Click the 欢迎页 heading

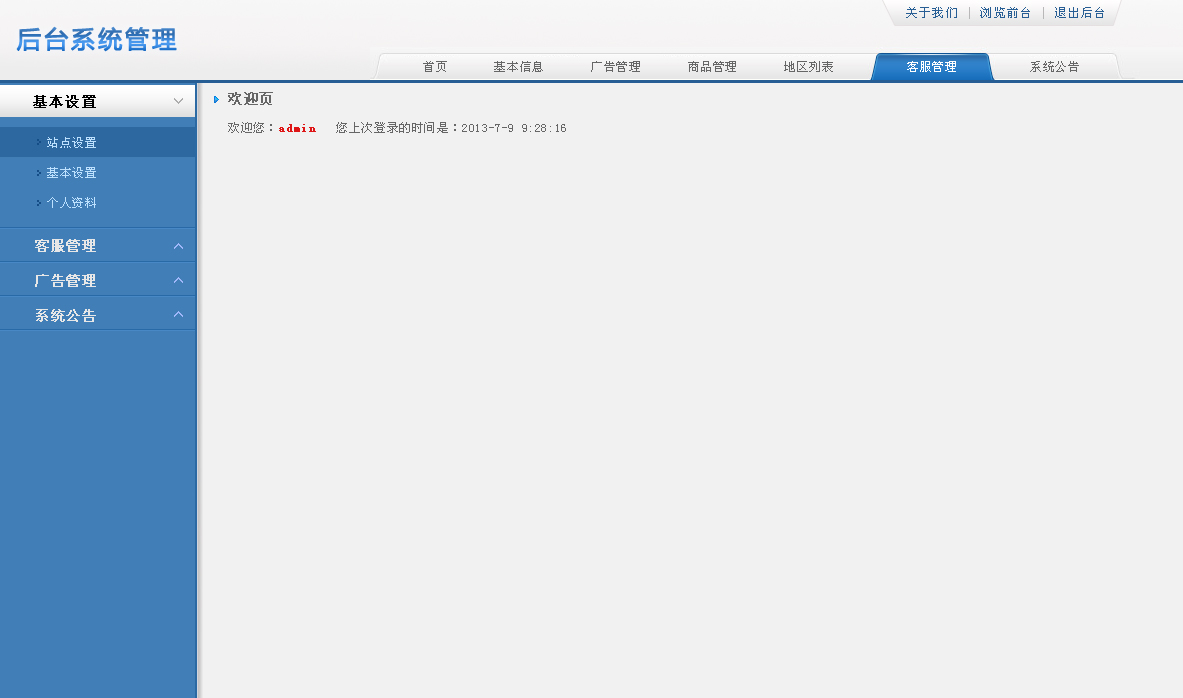(250, 99)
